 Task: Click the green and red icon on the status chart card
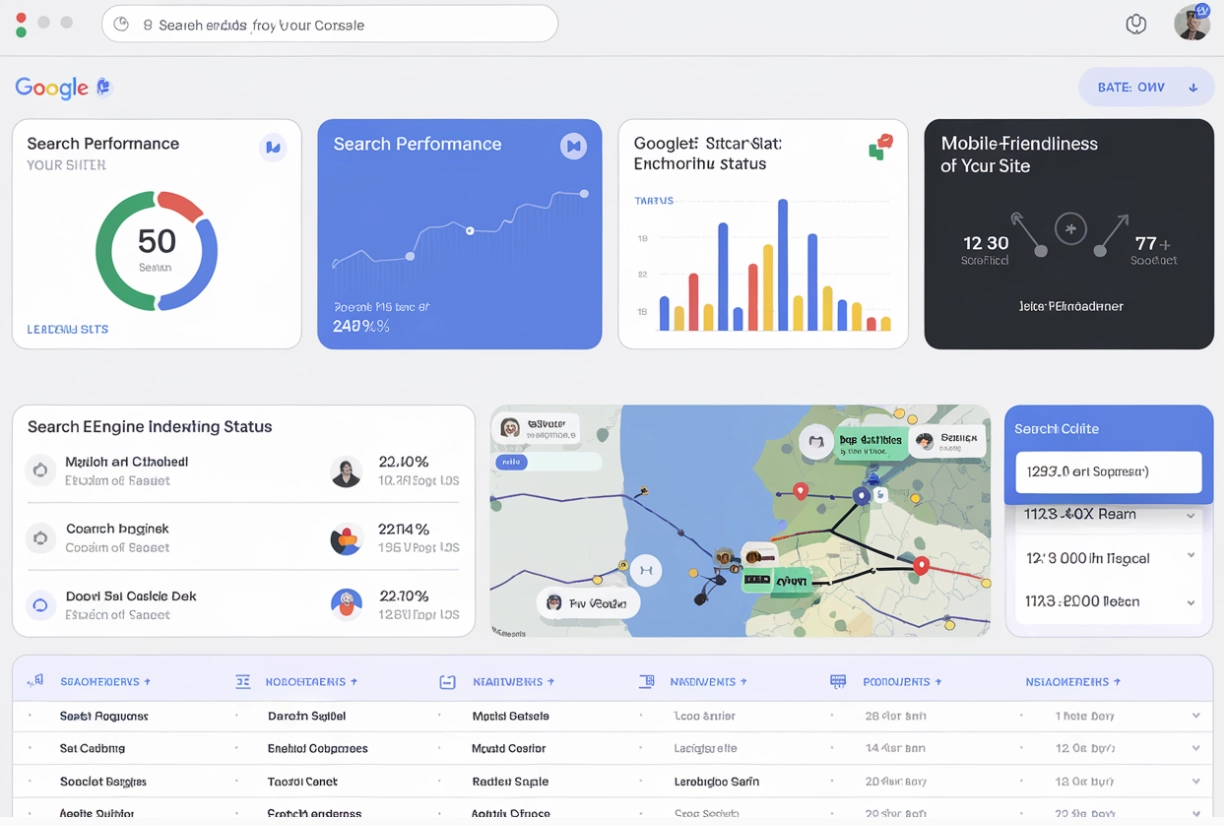pyautogui.click(x=880, y=147)
